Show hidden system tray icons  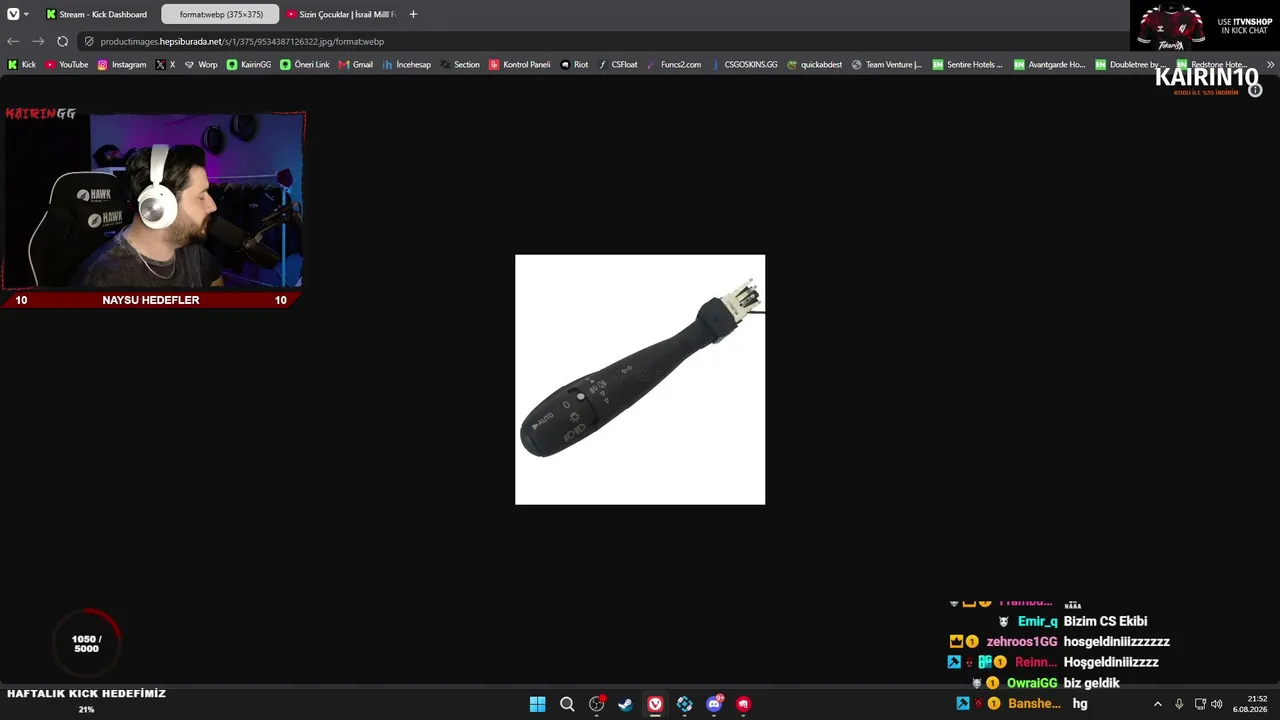tap(1158, 704)
